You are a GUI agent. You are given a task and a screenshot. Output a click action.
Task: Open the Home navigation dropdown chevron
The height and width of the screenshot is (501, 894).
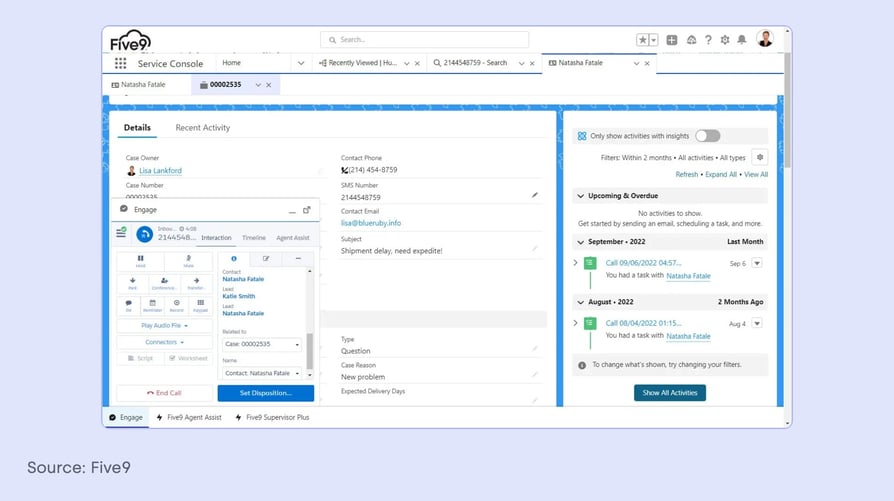point(301,63)
